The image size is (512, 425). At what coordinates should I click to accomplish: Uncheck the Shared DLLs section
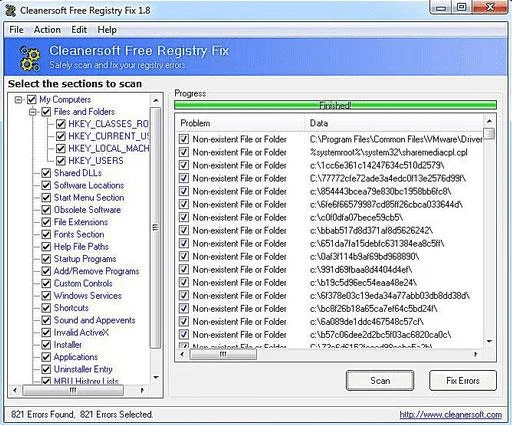click(x=46, y=173)
